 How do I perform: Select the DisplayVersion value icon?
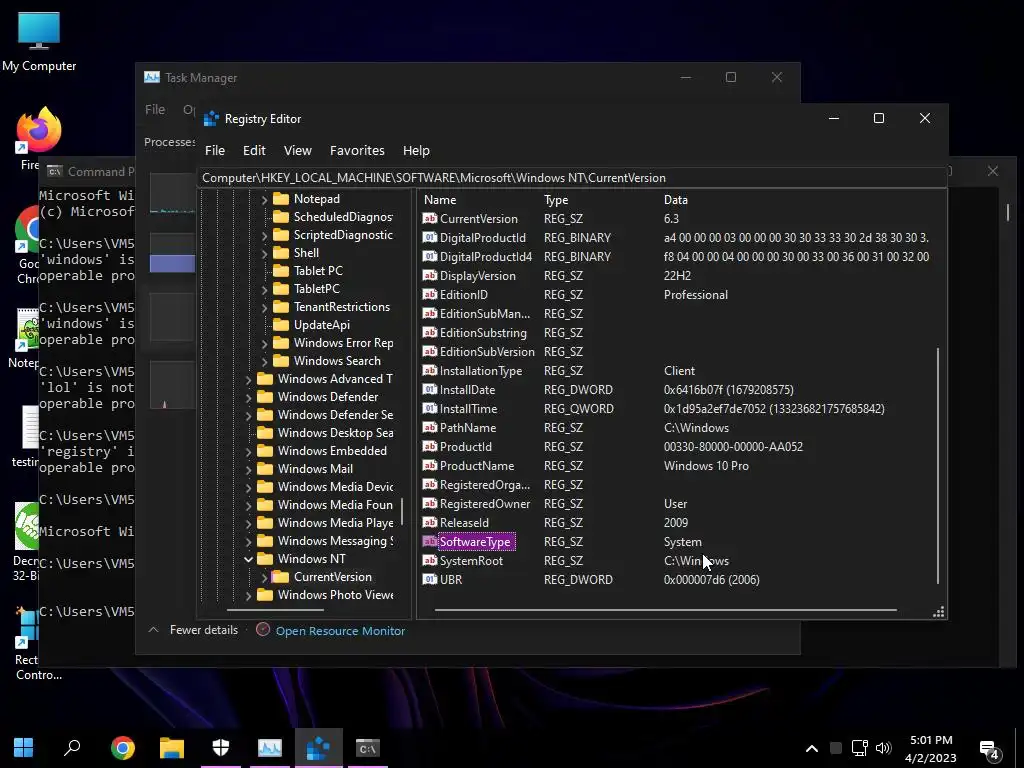point(430,275)
